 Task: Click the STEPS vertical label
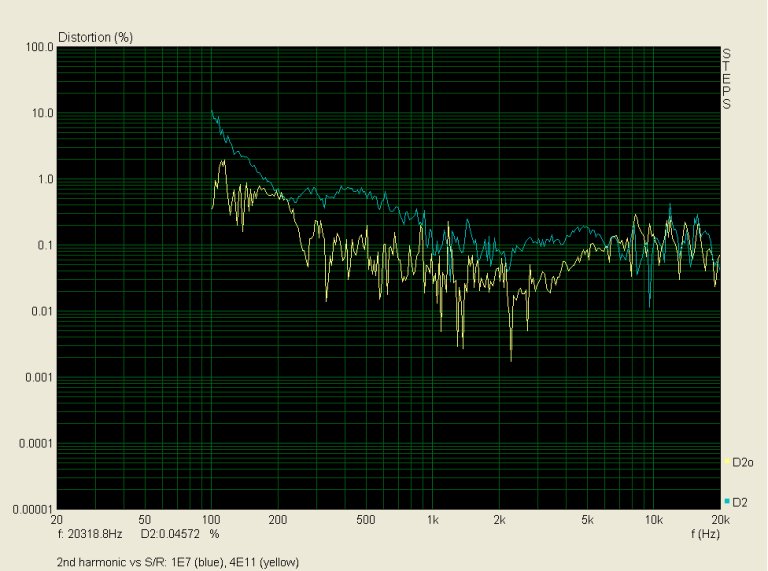(726, 79)
